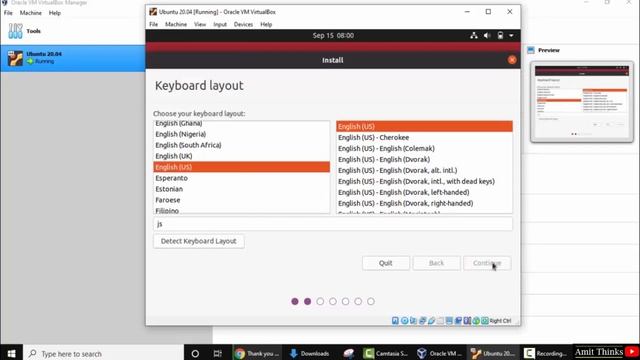Click Detect Keyboard Layout button
The image size is (640, 360).
click(x=199, y=241)
